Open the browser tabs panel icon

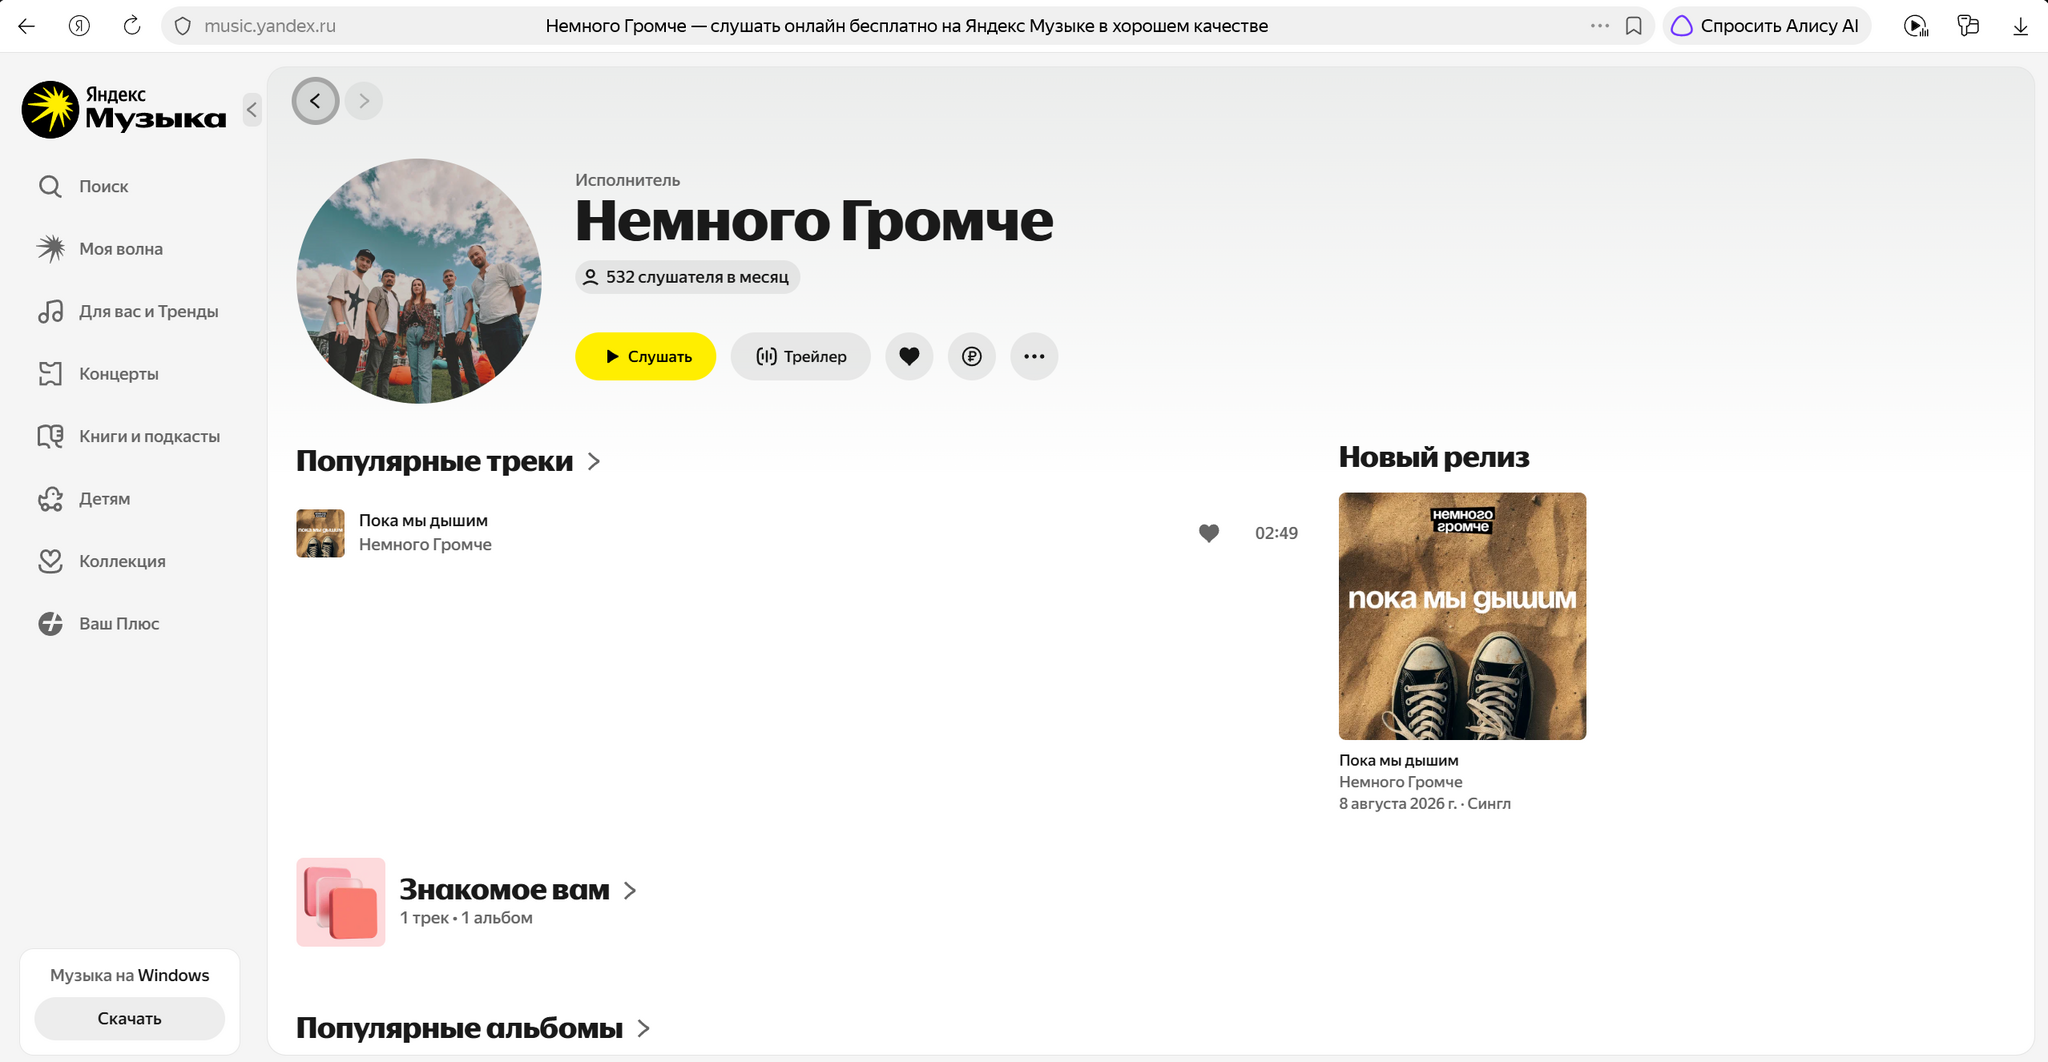coord(1968,26)
